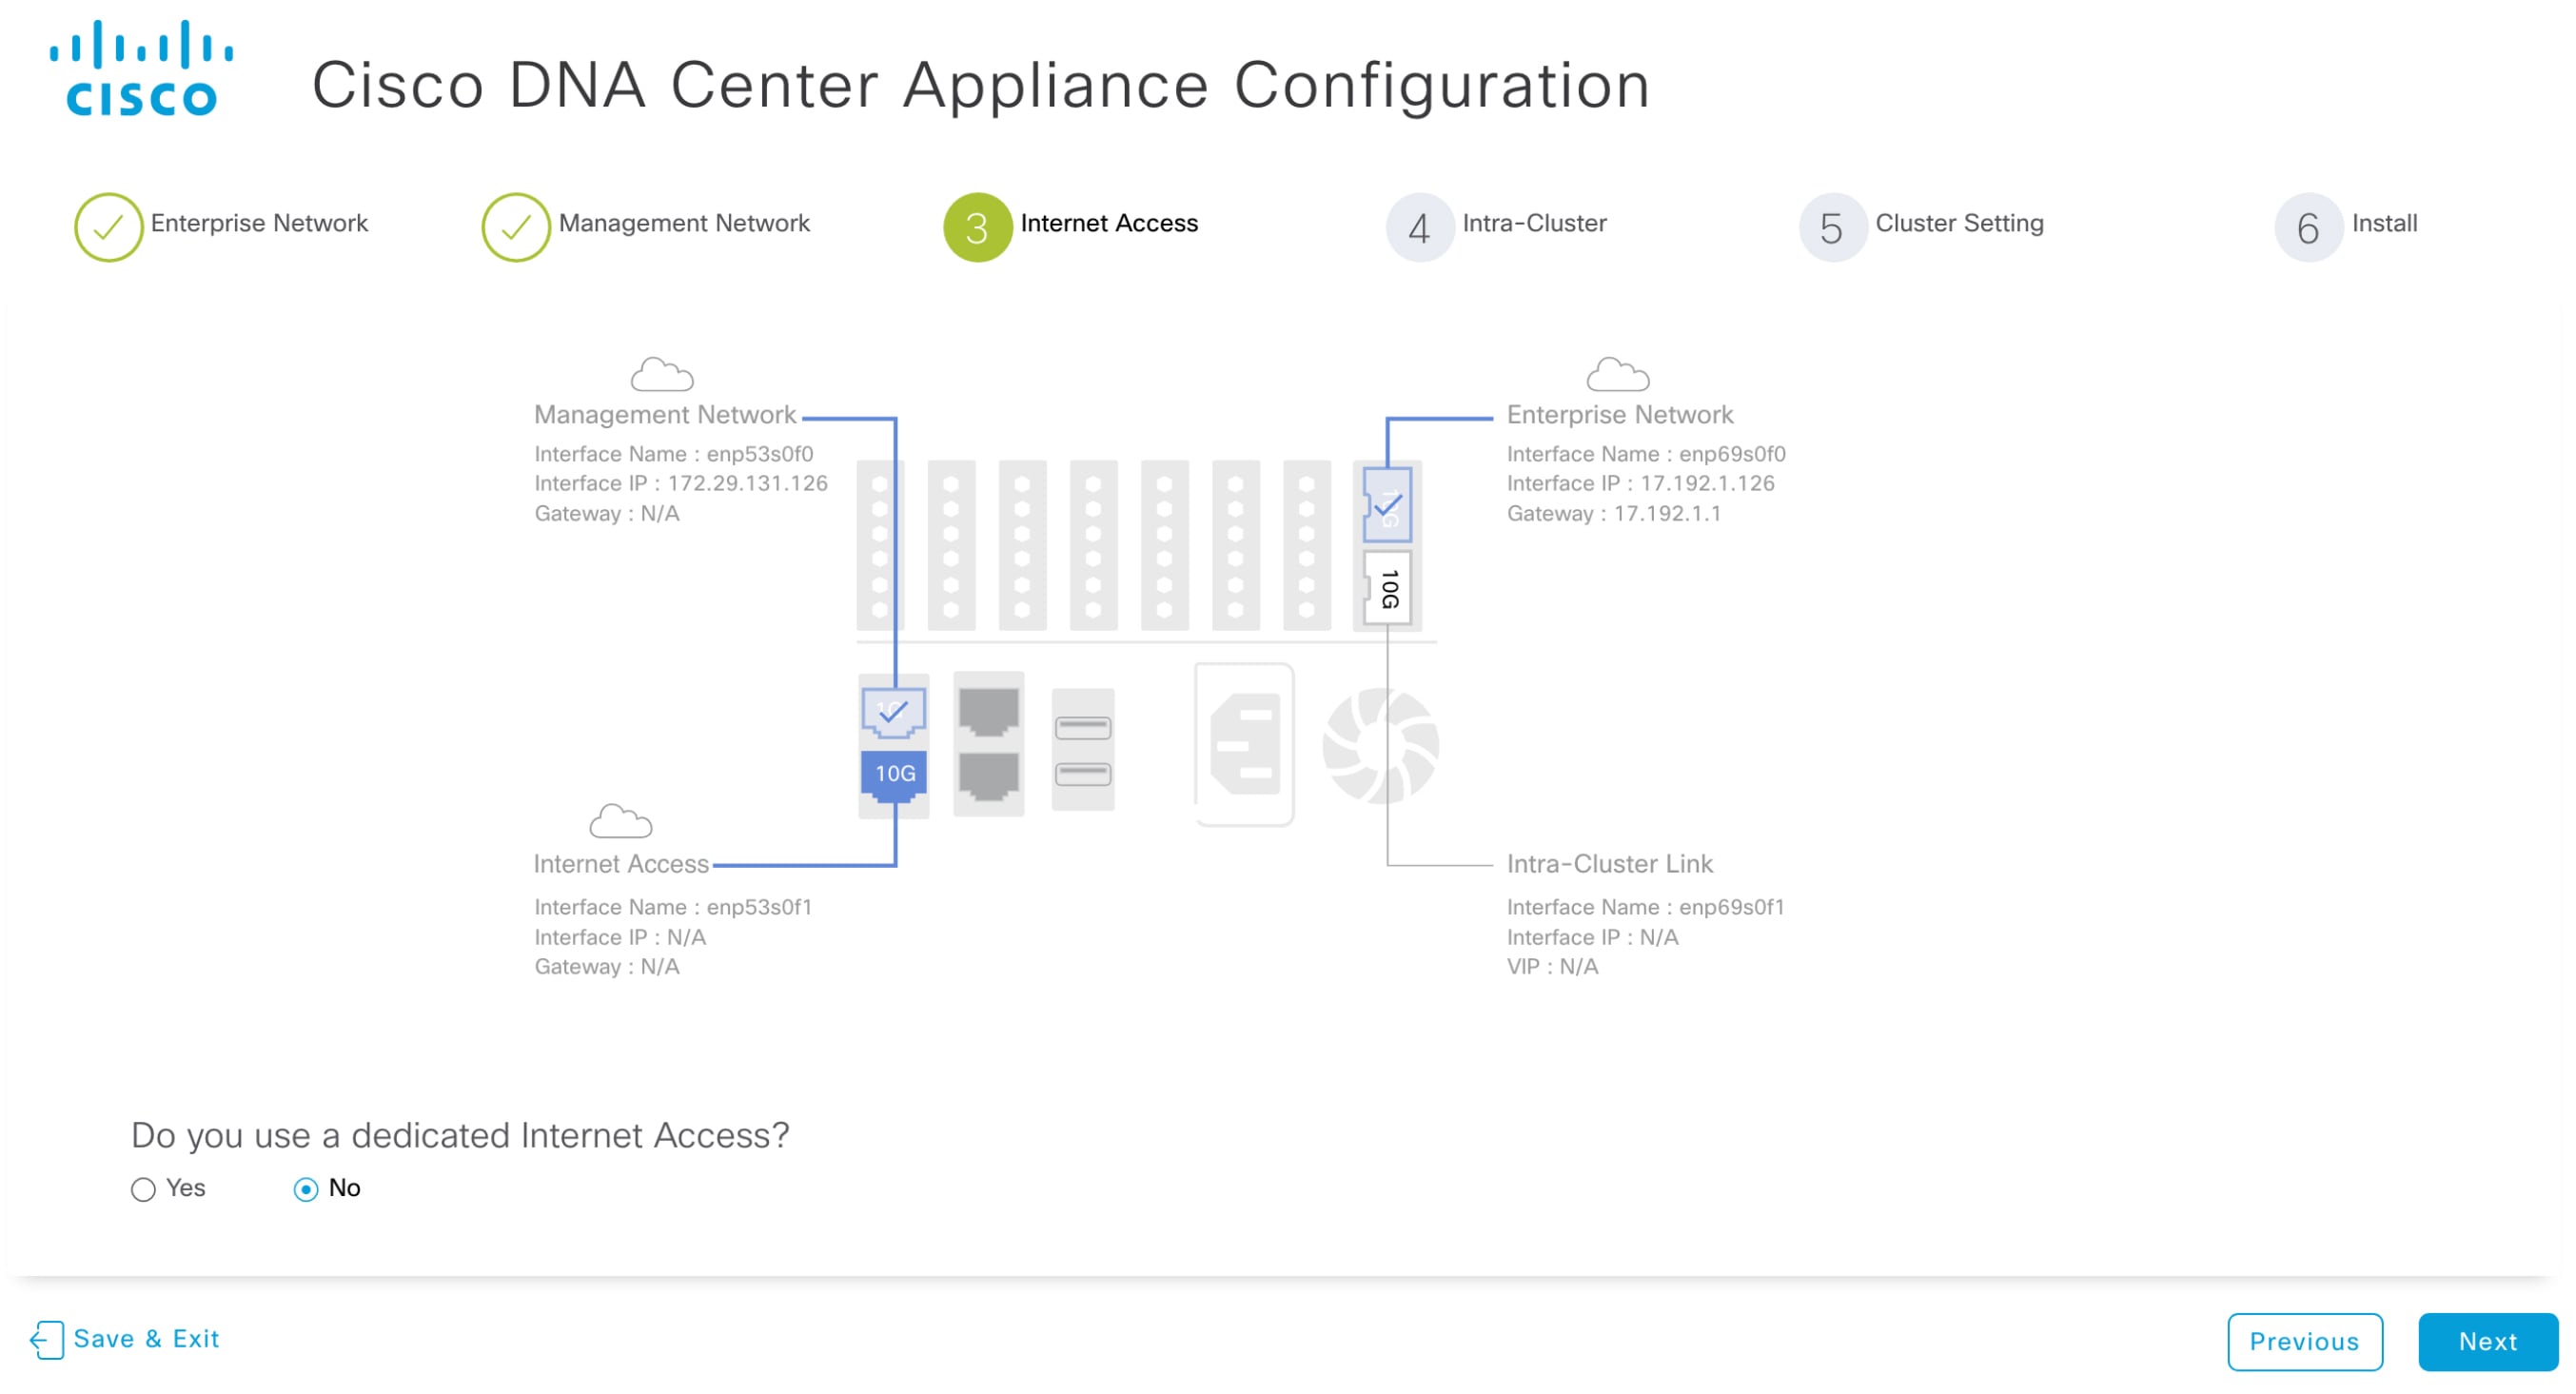Image resolution: width=2576 pixels, height=1394 pixels.
Task: Click the power supply icon on the diagram
Action: (x=1245, y=745)
